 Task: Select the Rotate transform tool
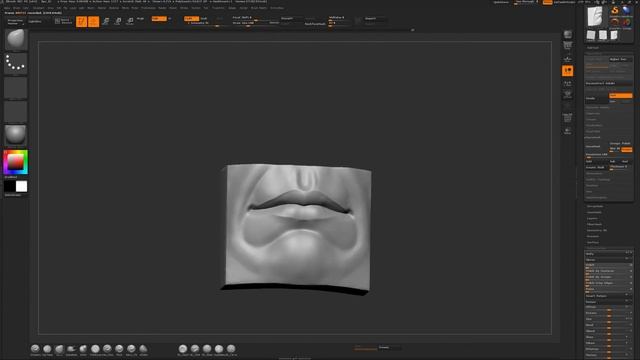(130, 21)
